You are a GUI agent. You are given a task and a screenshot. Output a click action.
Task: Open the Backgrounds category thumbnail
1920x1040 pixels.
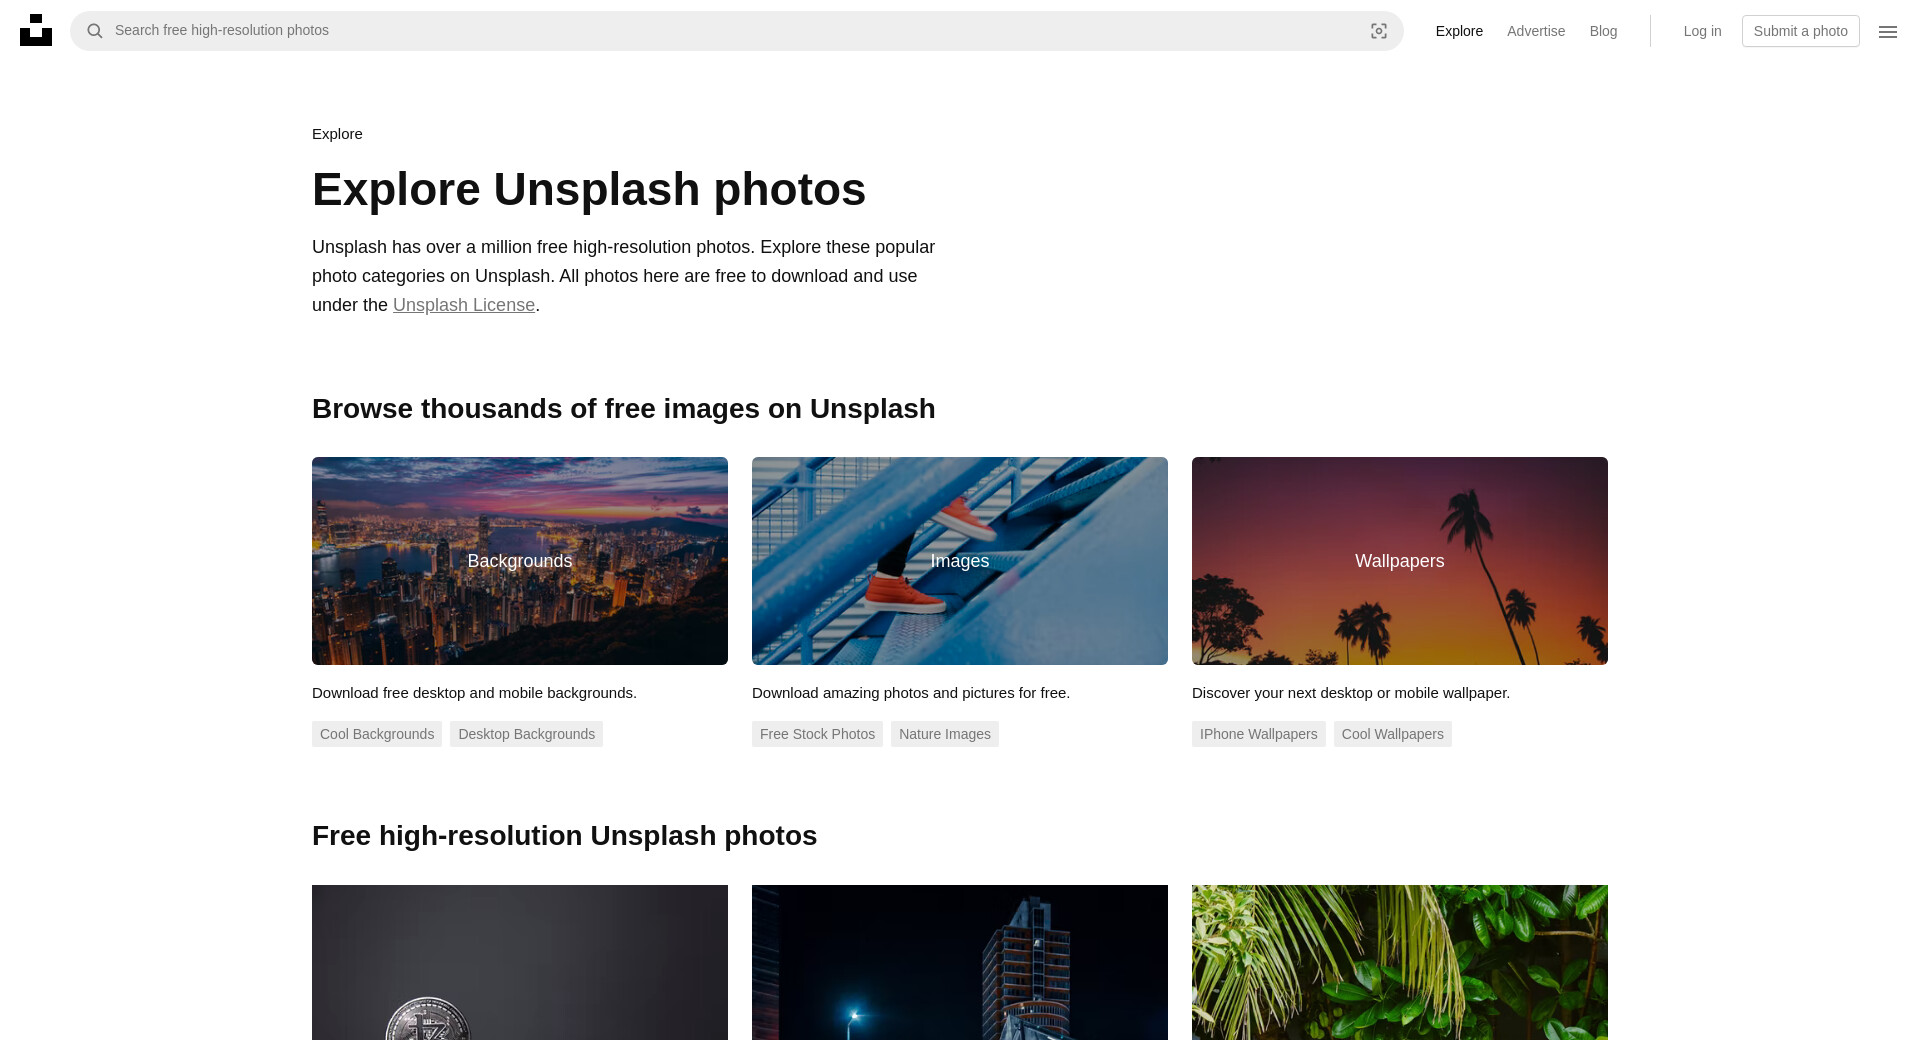(520, 561)
